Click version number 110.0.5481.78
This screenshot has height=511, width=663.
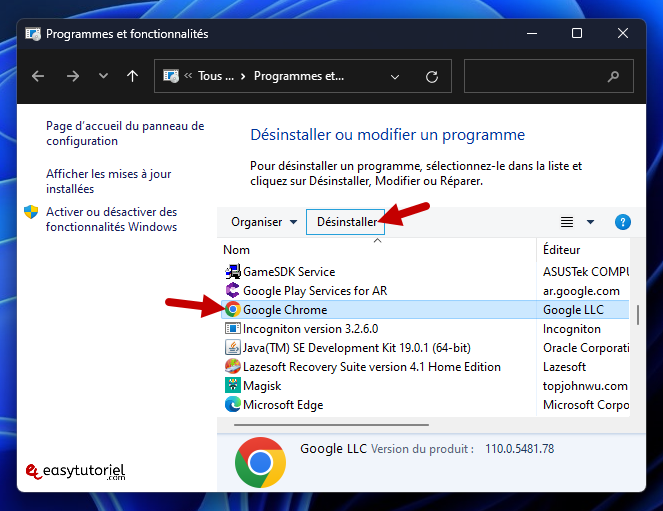(519, 448)
